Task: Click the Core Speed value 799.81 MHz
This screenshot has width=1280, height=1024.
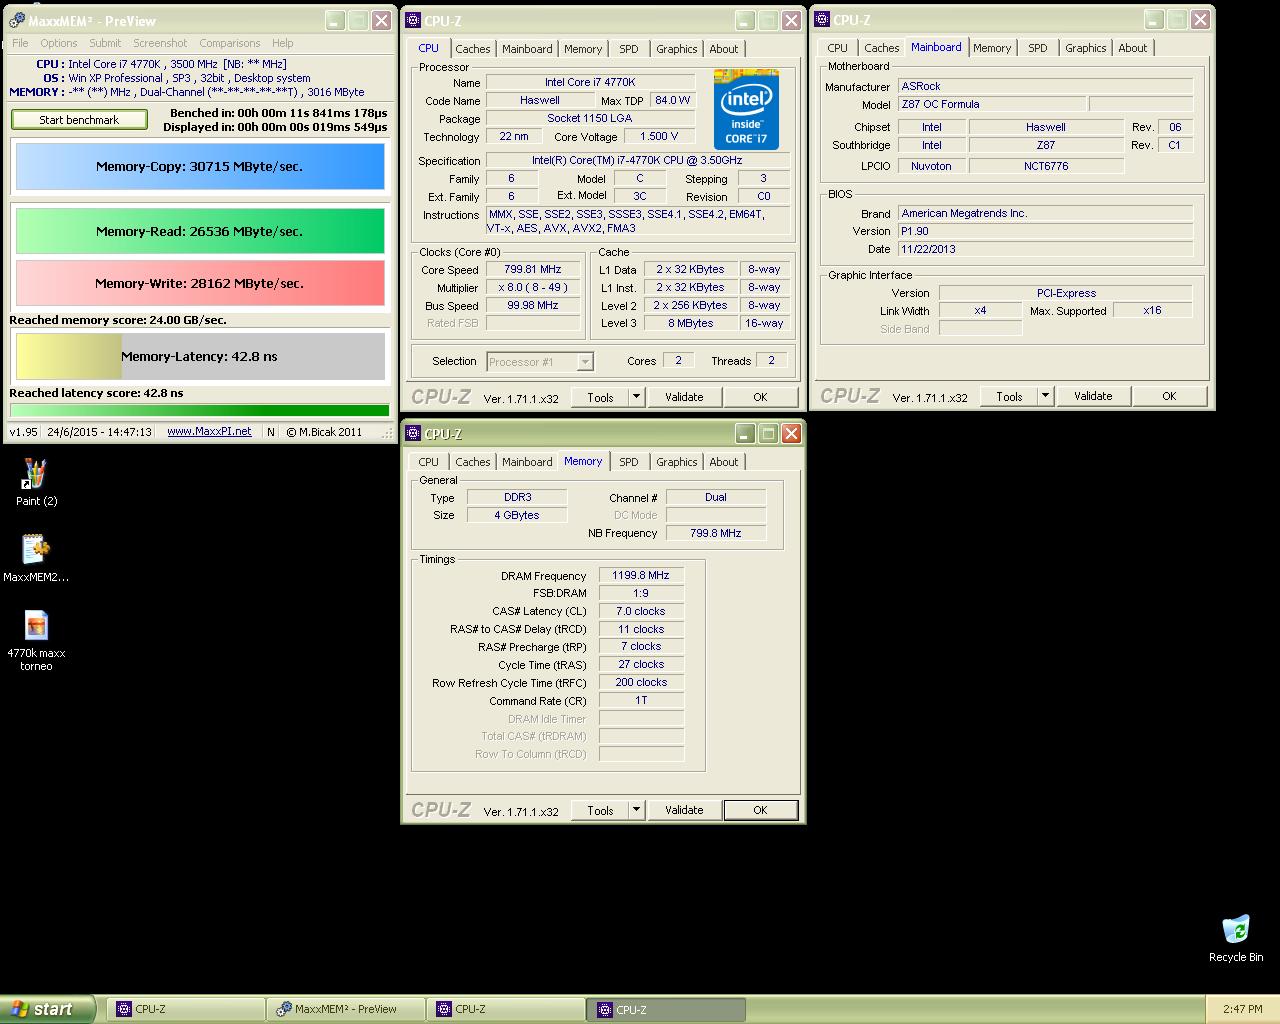Action: tap(533, 270)
